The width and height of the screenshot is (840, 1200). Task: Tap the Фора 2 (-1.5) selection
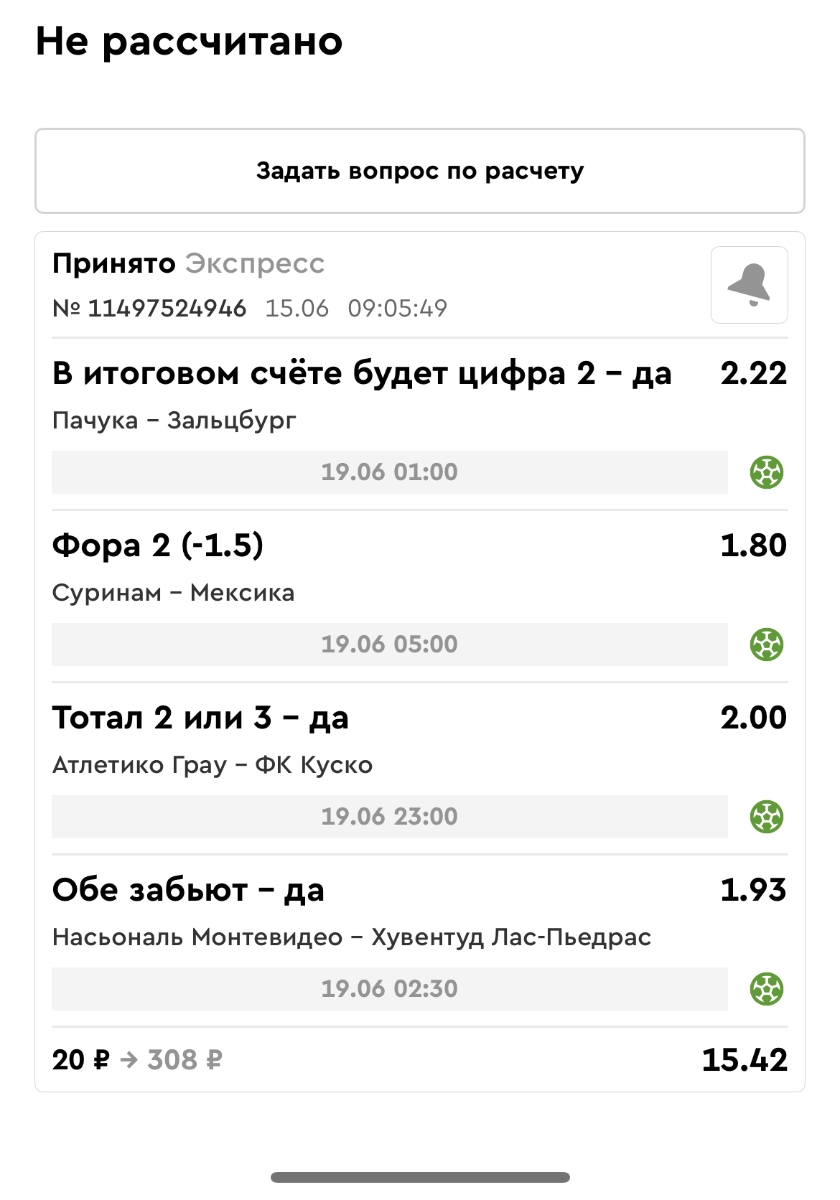tap(158, 546)
